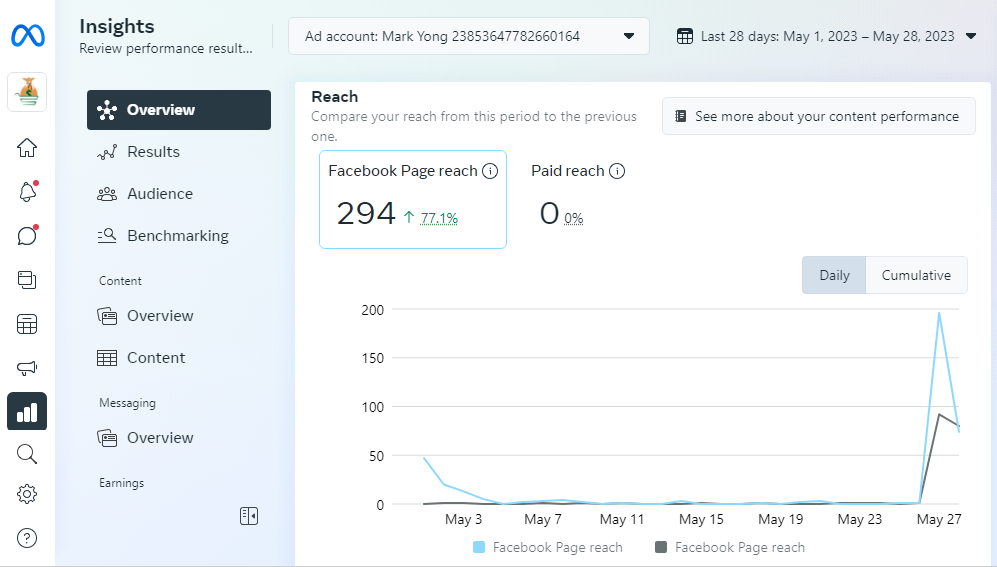The height and width of the screenshot is (567, 997).
Task: Open the Ad account dropdown
Action: 469,36
